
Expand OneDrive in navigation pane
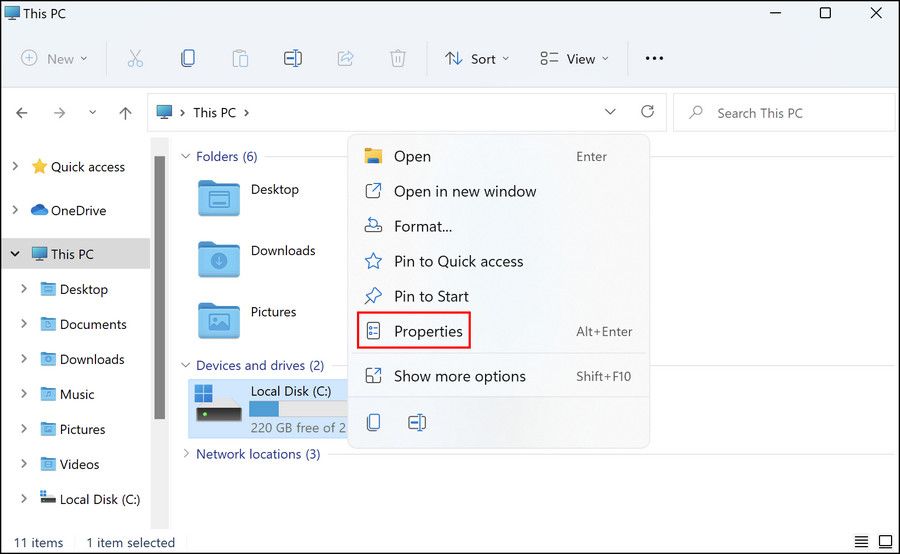[x=15, y=210]
